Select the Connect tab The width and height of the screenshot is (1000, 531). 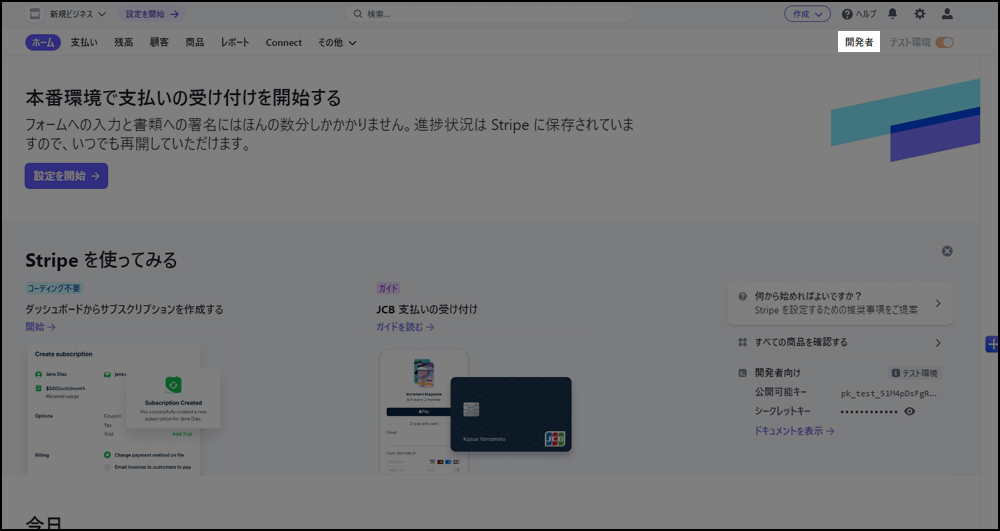pyautogui.click(x=284, y=43)
